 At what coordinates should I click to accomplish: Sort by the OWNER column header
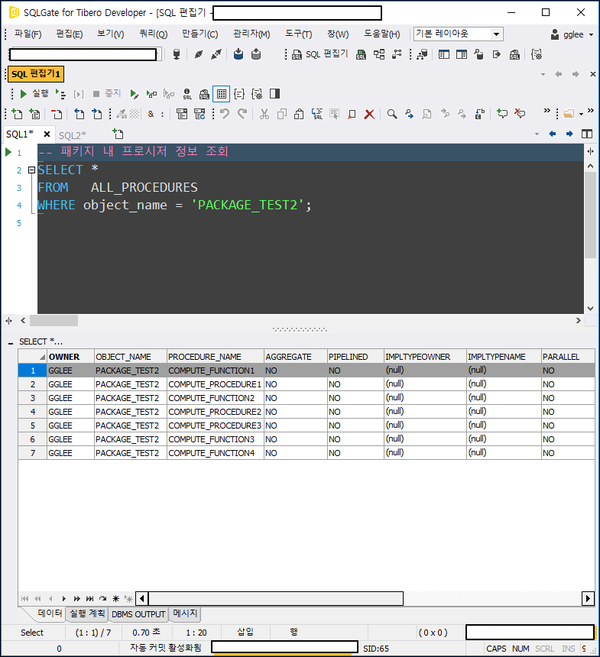click(x=70, y=357)
